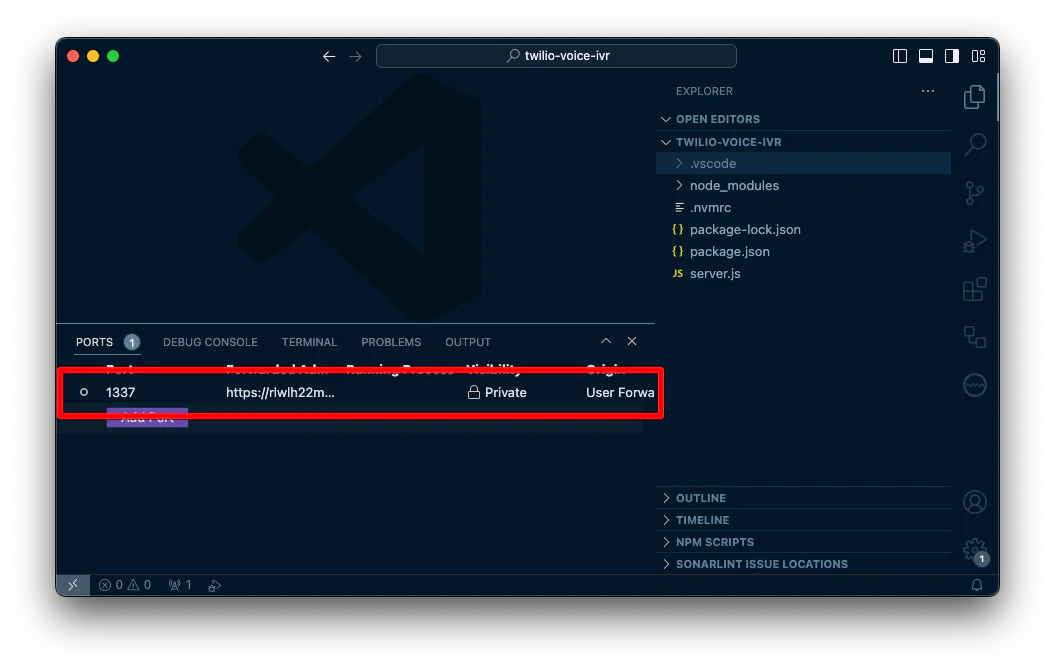Switch to the PROBLEMS tab
The height and width of the screenshot is (670, 1055).
point(391,342)
